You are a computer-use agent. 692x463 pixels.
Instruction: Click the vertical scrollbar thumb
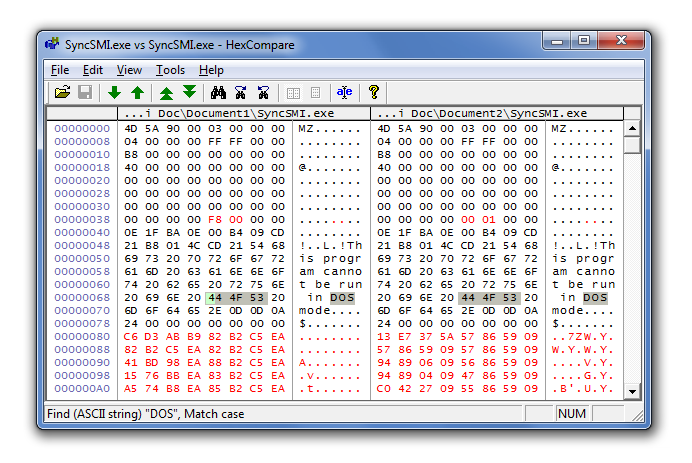[632, 145]
